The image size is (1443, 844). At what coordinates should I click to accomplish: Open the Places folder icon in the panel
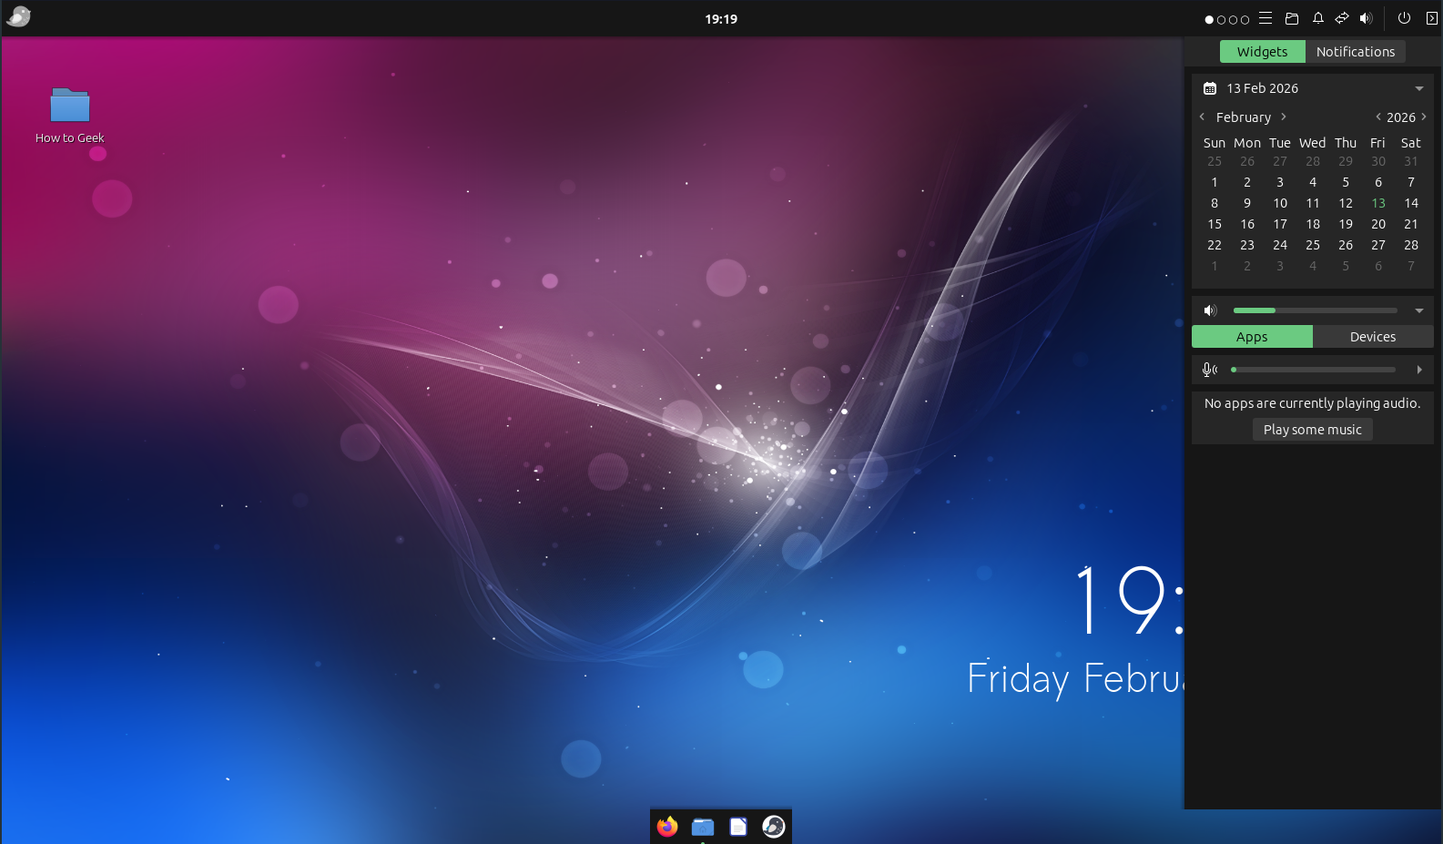pyautogui.click(x=1292, y=18)
